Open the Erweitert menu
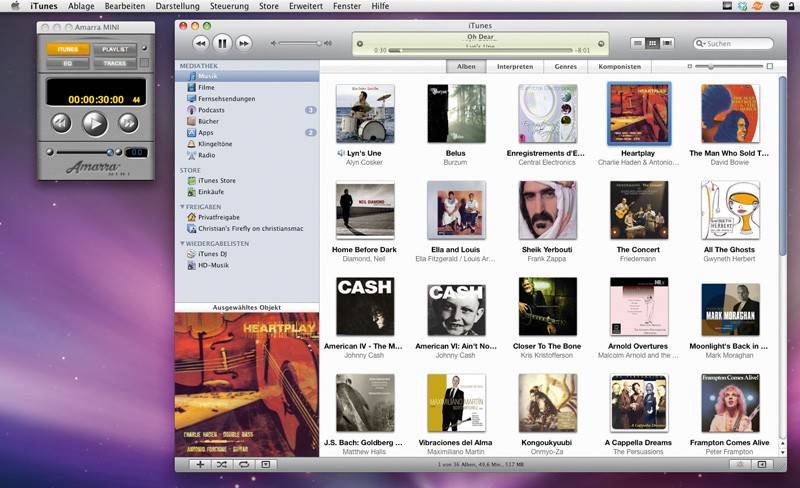The width and height of the screenshot is (800, 488). coord(306,6)
